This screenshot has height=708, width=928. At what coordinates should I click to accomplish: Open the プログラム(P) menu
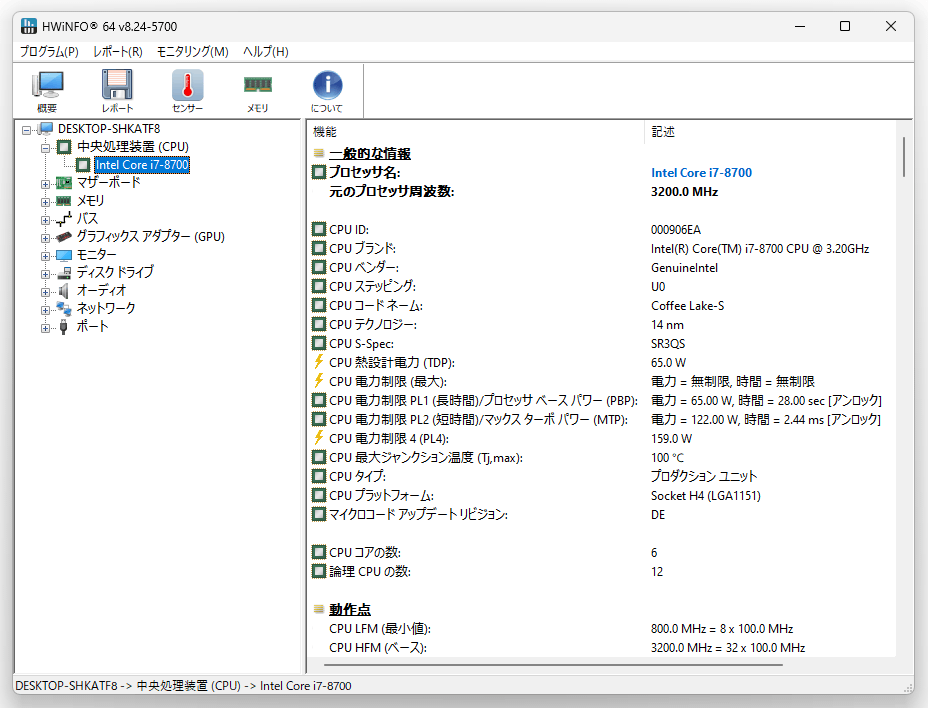pyautogui.click(x=49, y=52)
